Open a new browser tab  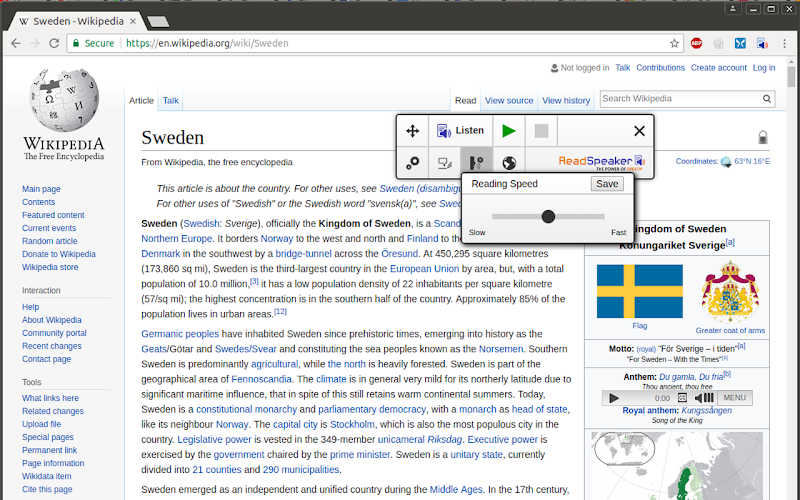coord(158,21)
